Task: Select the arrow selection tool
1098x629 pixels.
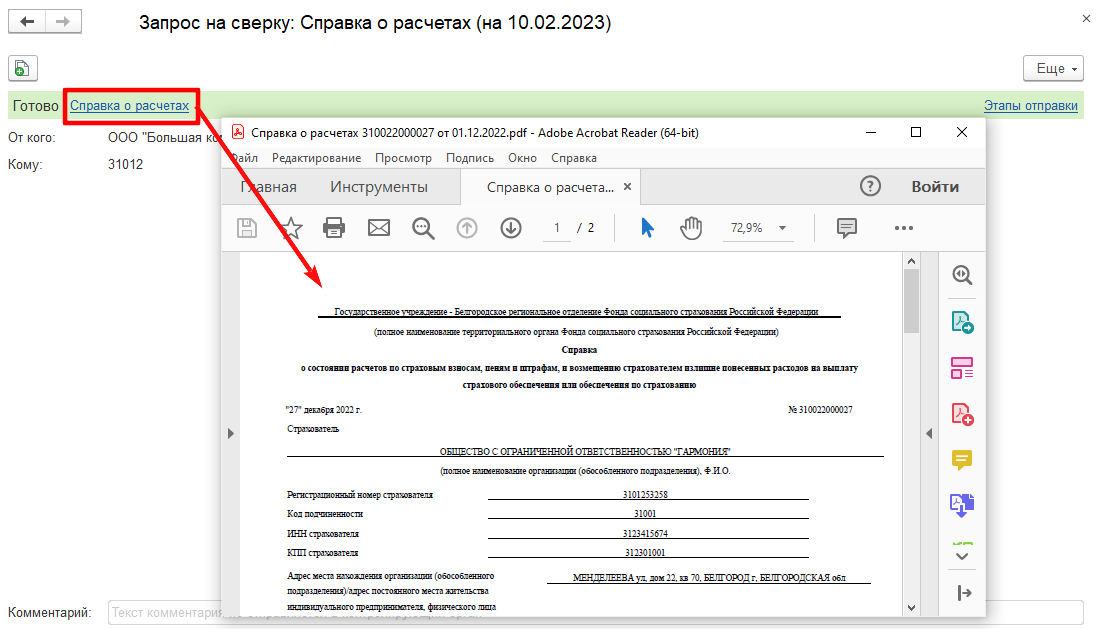Action: [648, 228]
